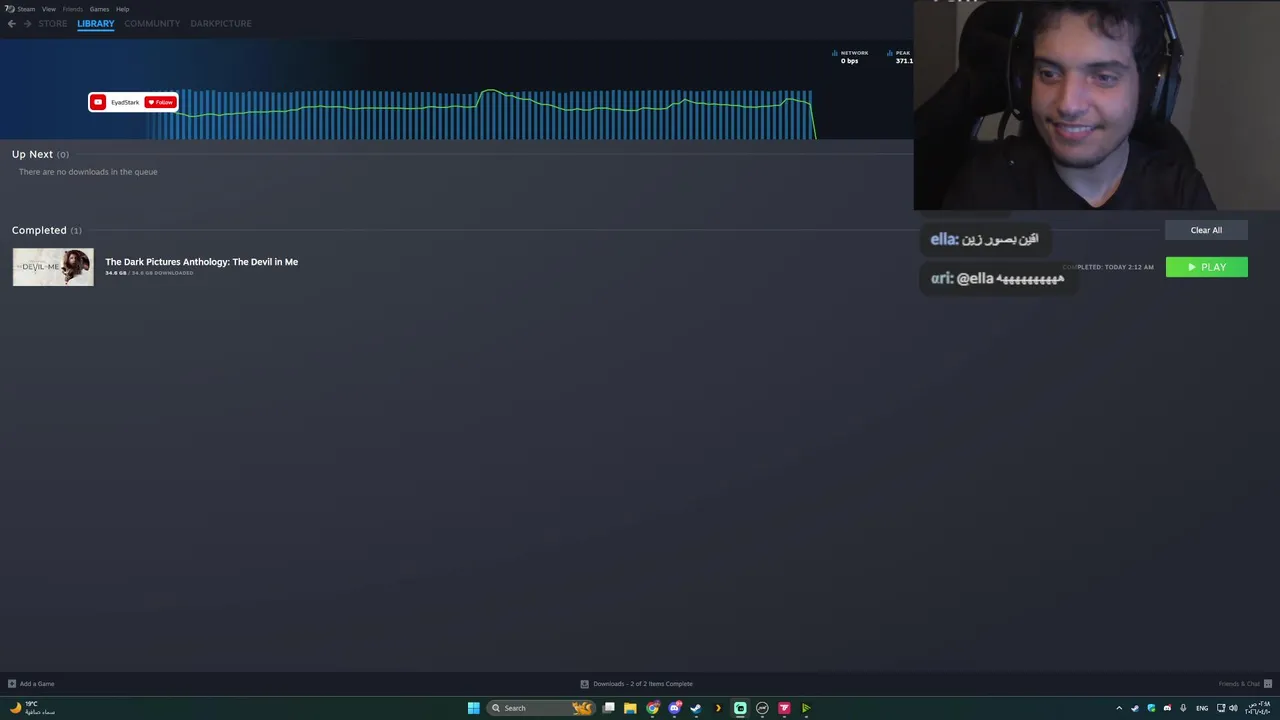The image size is (1280, 720).
Task: Open the Friends menu
Action: pos(73,9)
